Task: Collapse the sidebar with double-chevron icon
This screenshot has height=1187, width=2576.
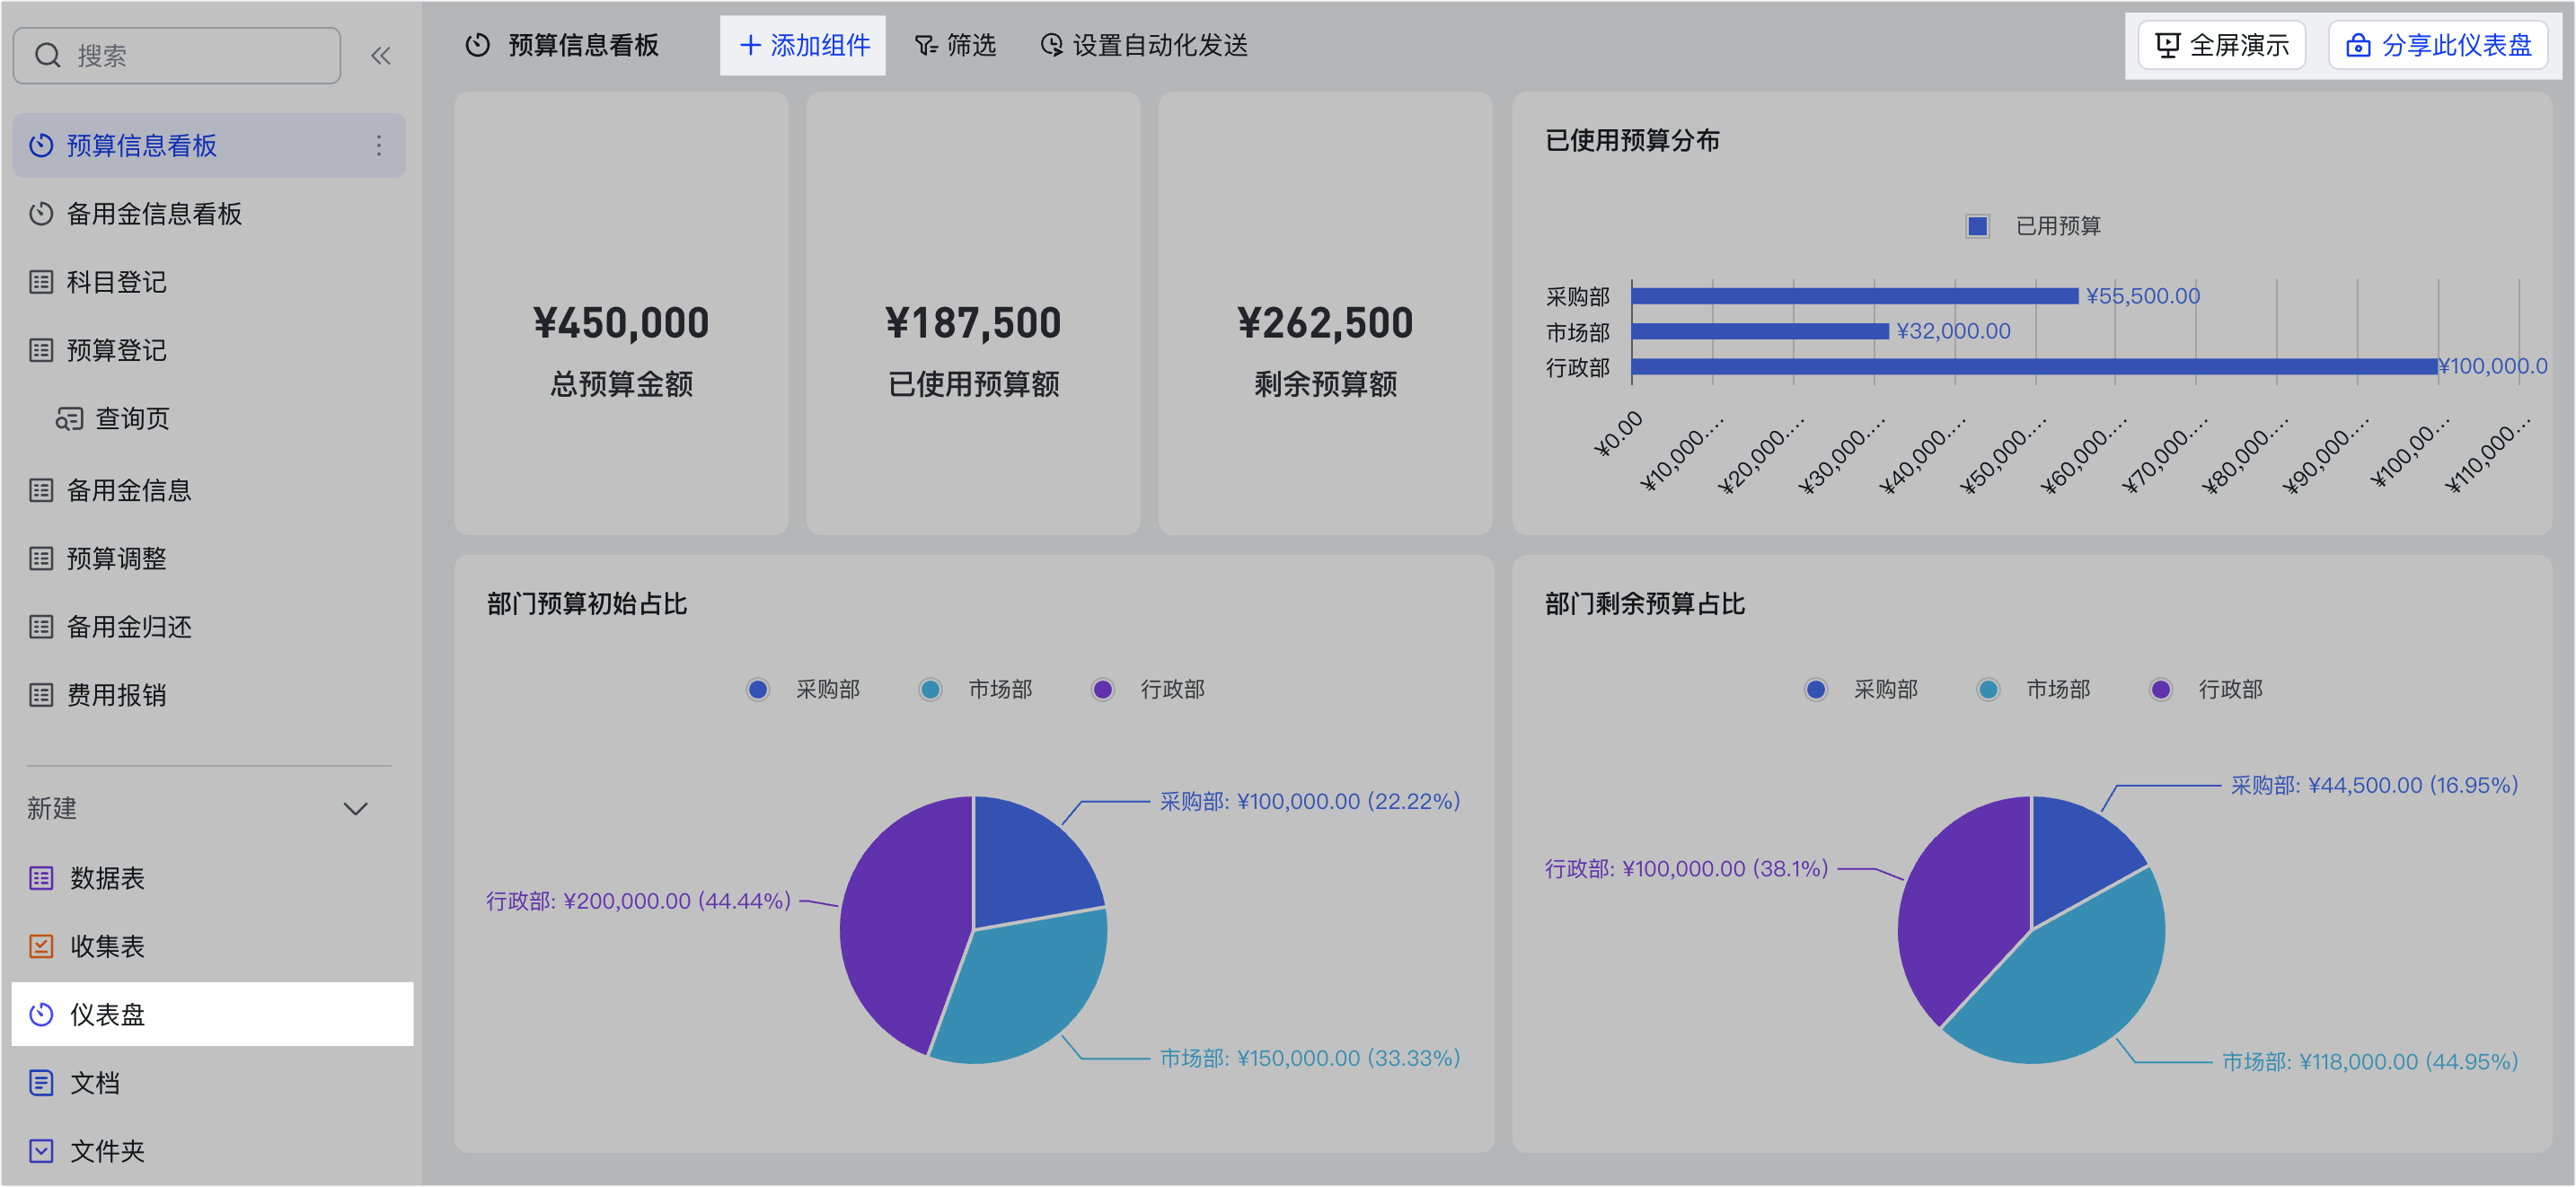Action: tap(380, 55)
